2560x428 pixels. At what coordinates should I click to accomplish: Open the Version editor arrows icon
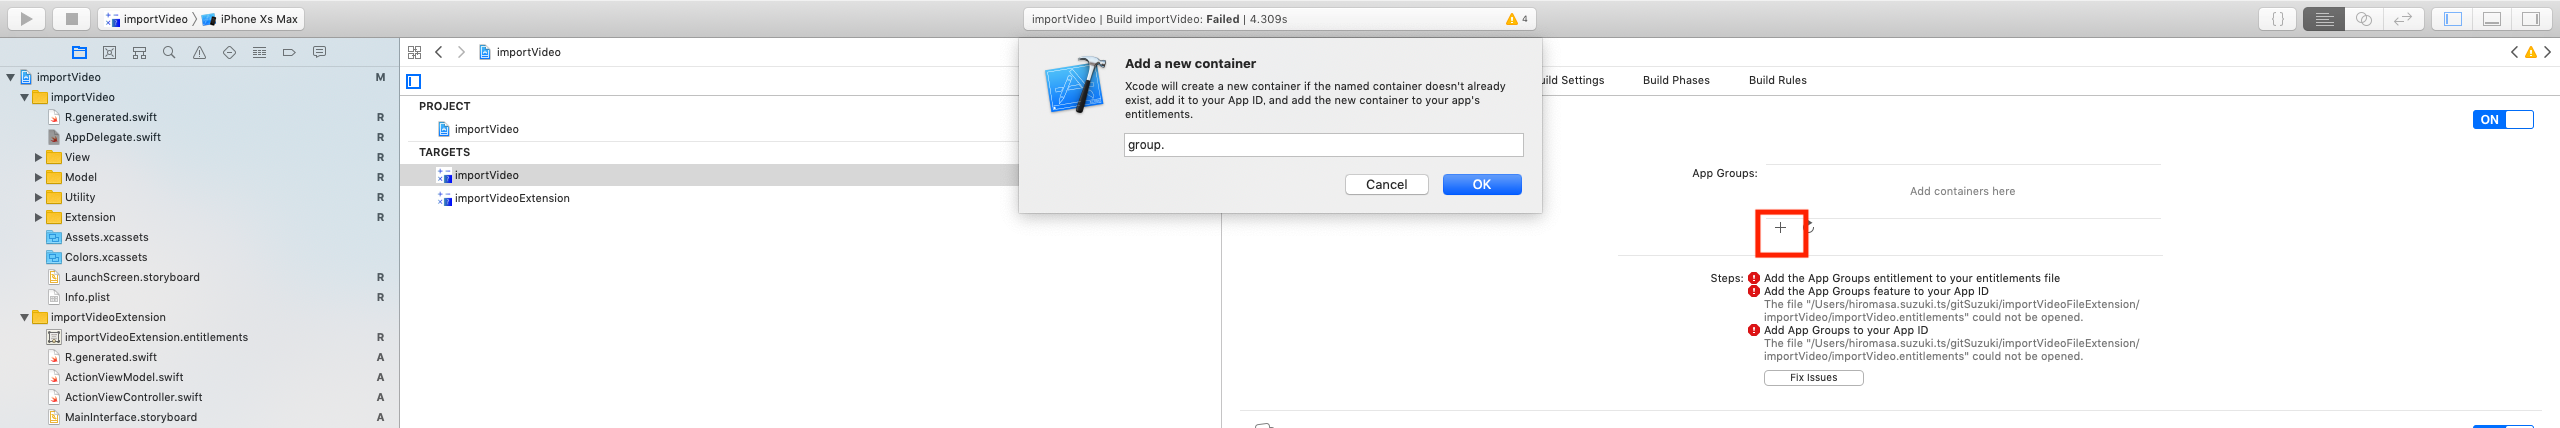click(x=2402, y=18)
